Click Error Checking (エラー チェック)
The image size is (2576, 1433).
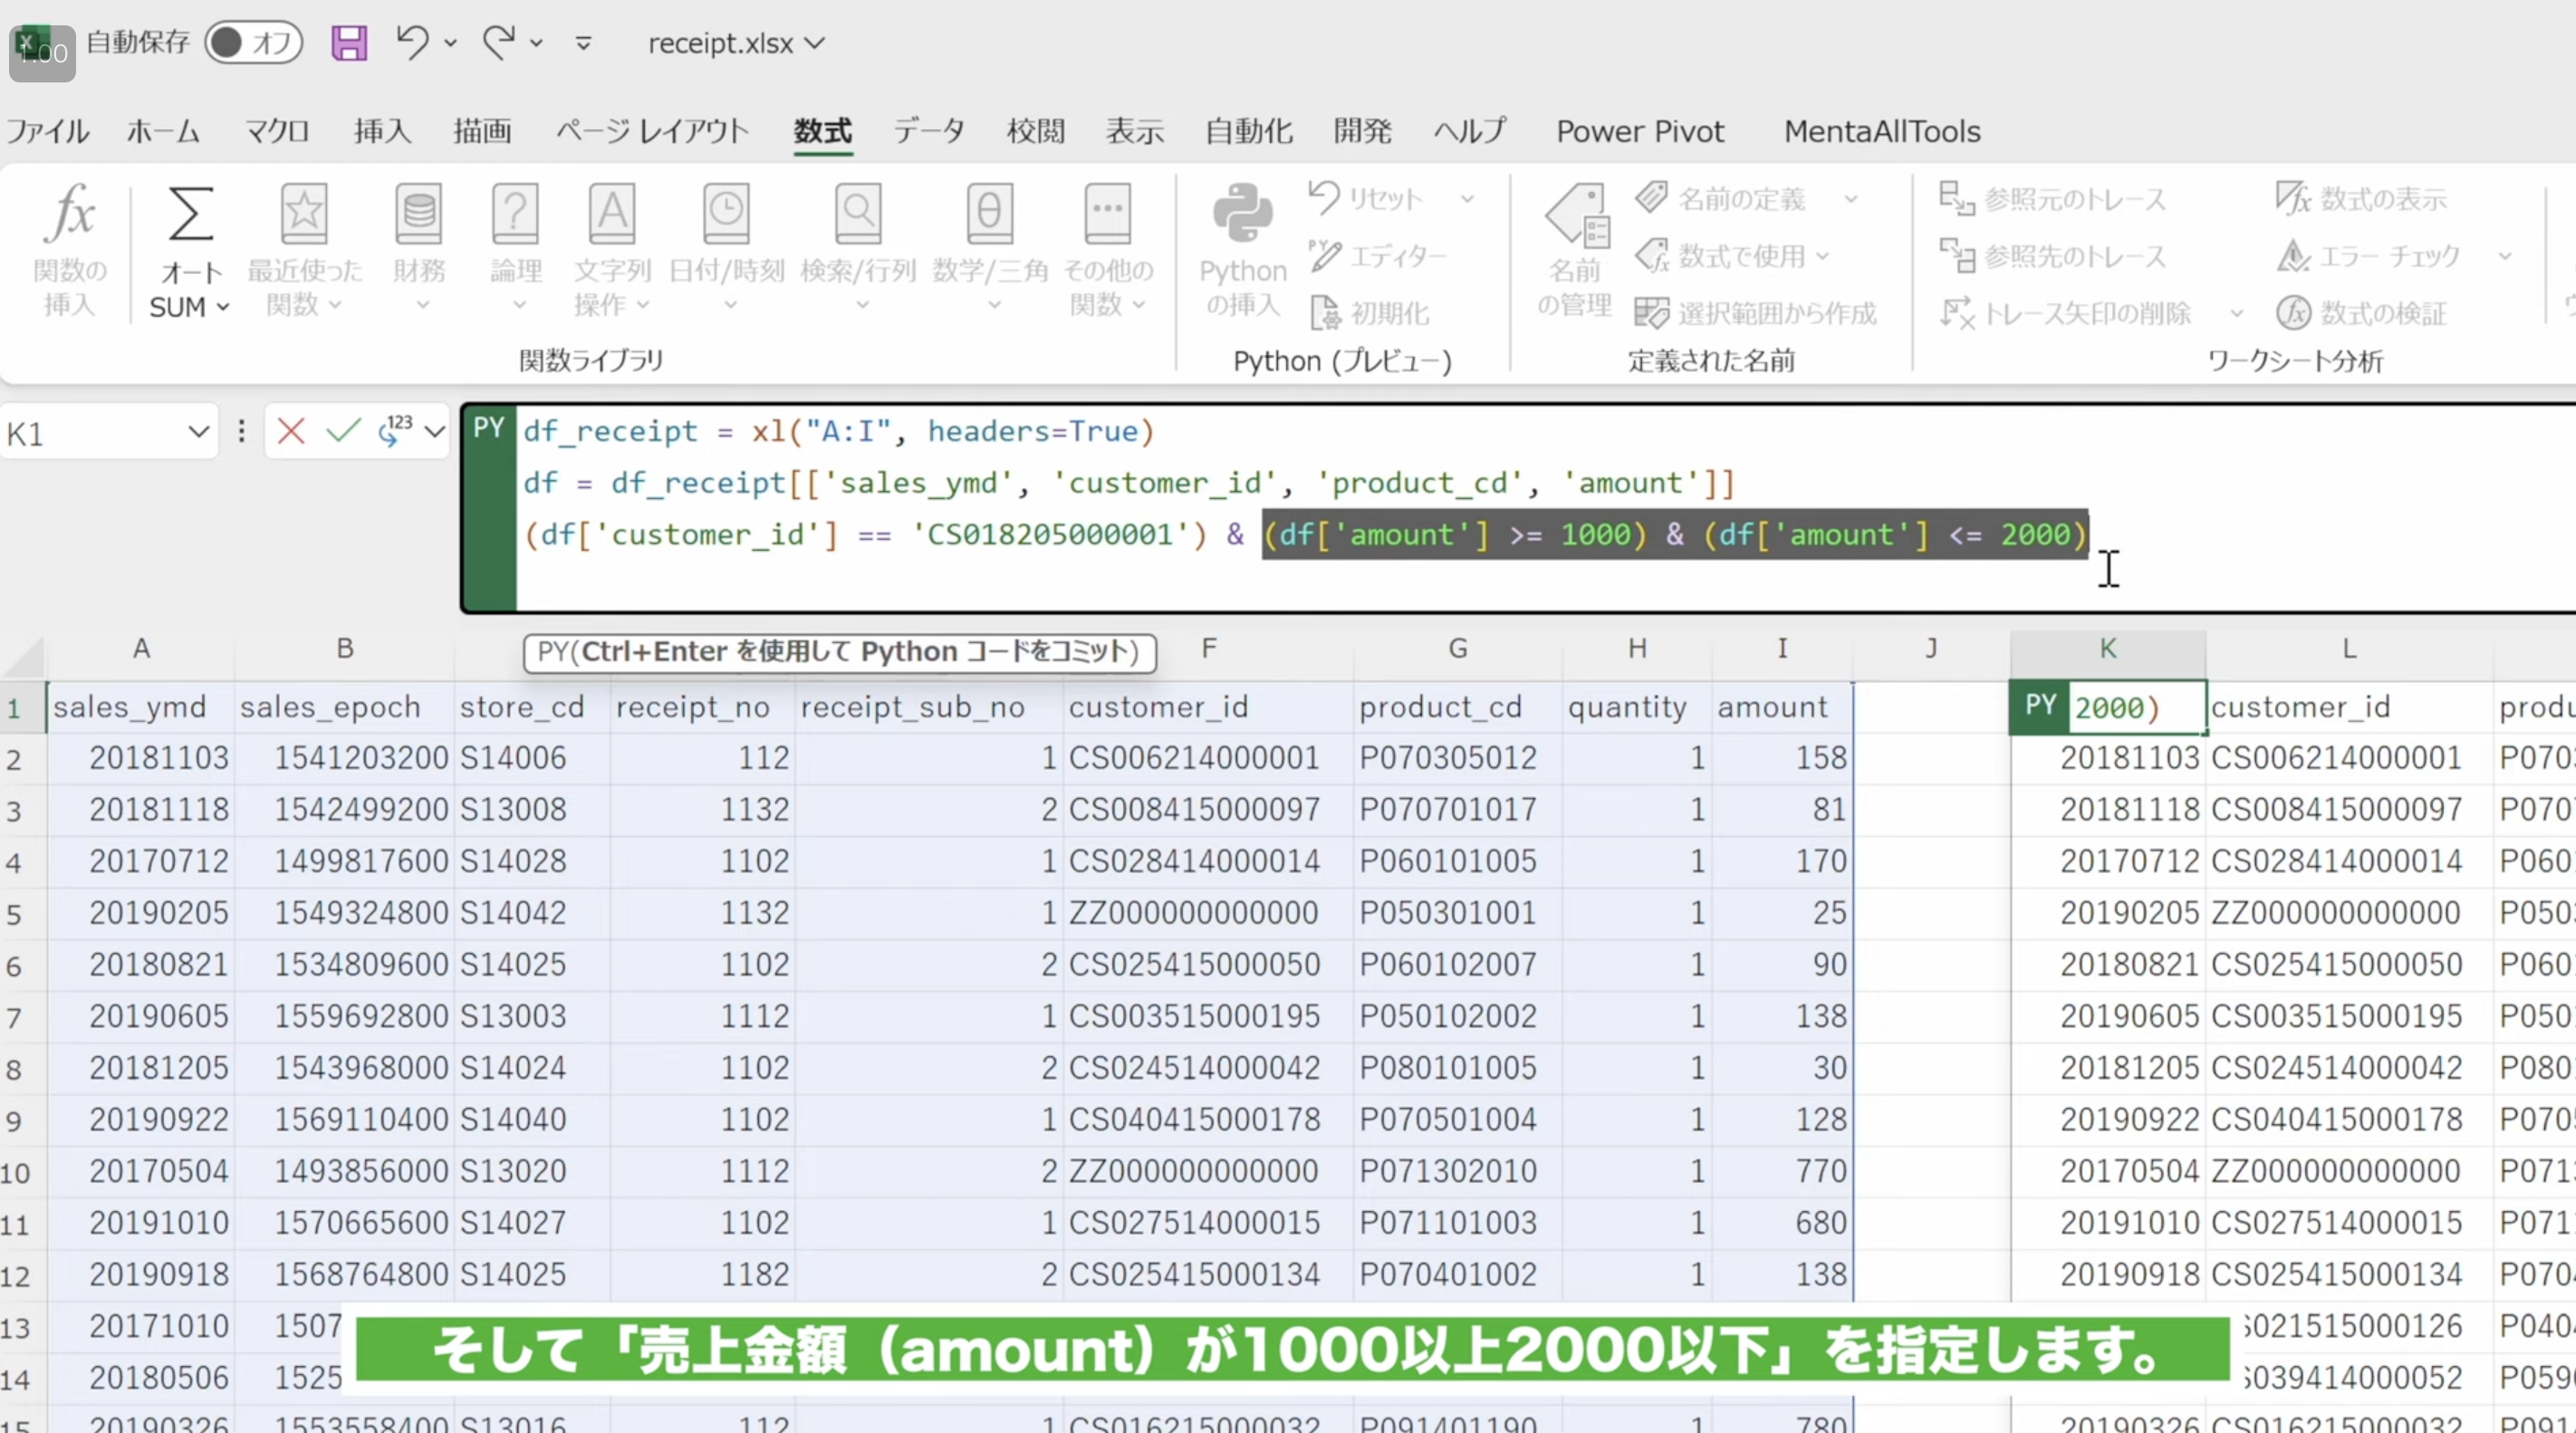[x=2368, y=256]
